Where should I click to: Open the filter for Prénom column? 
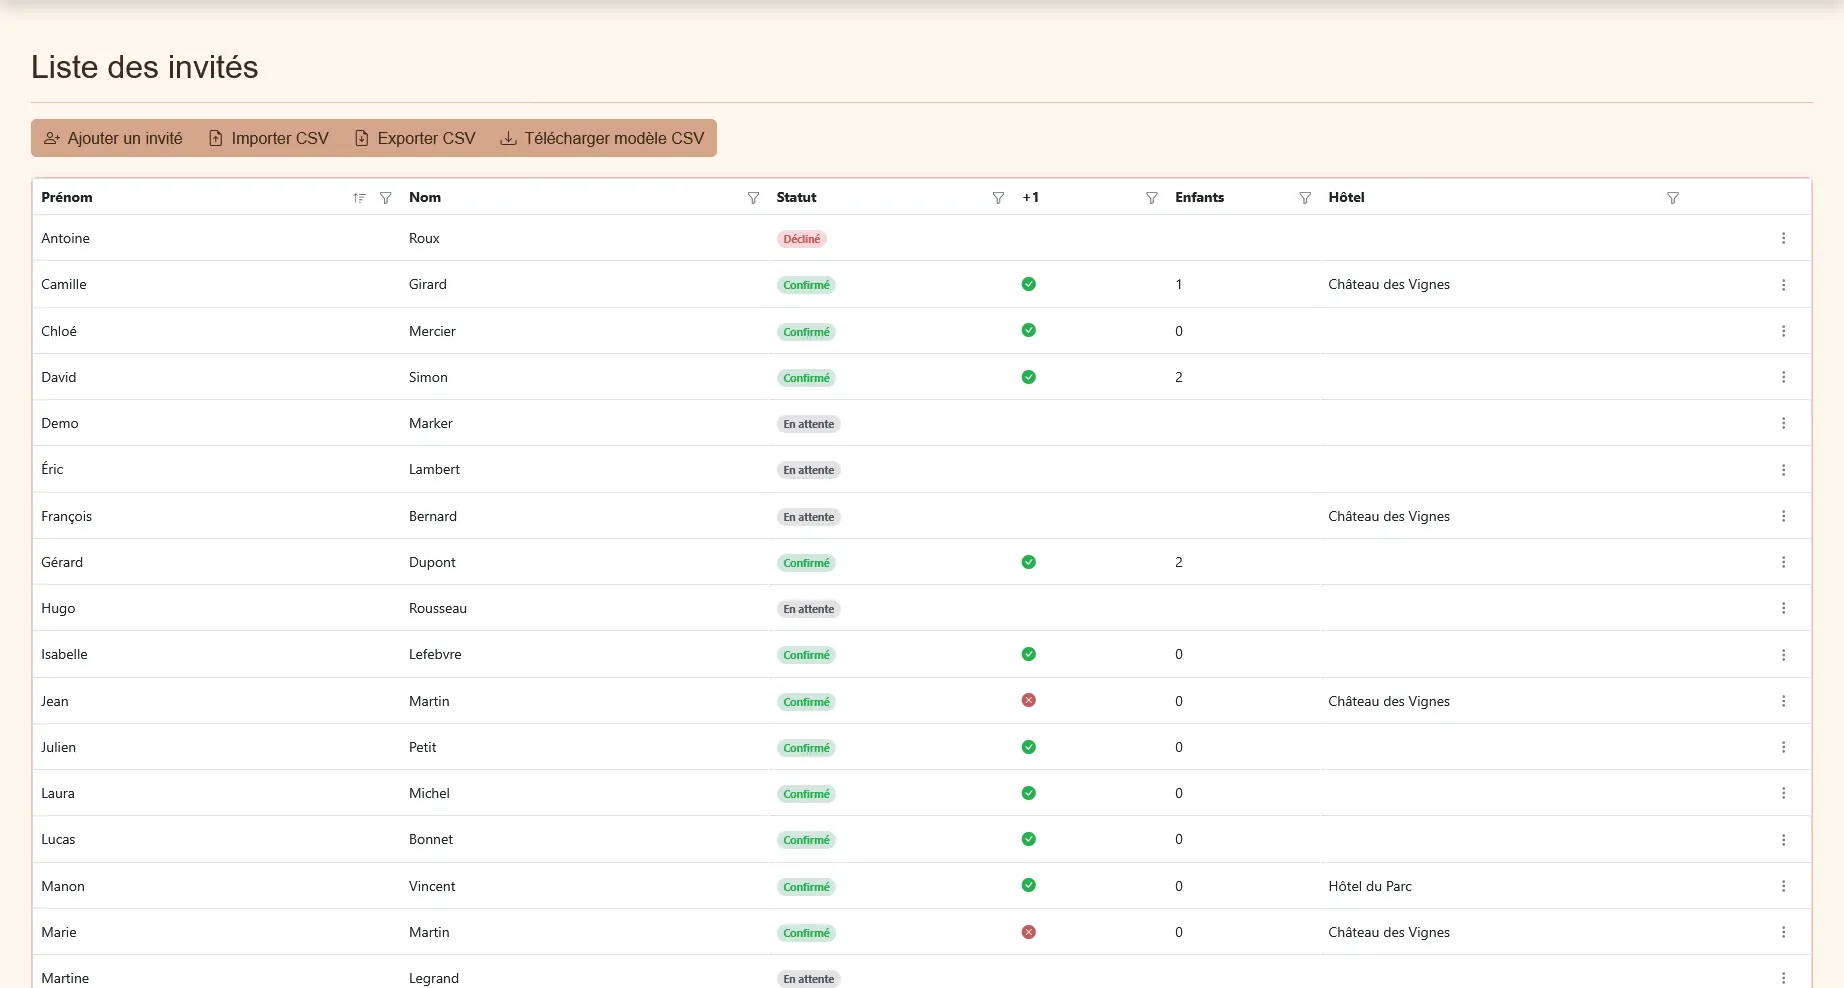click(385, 198)
